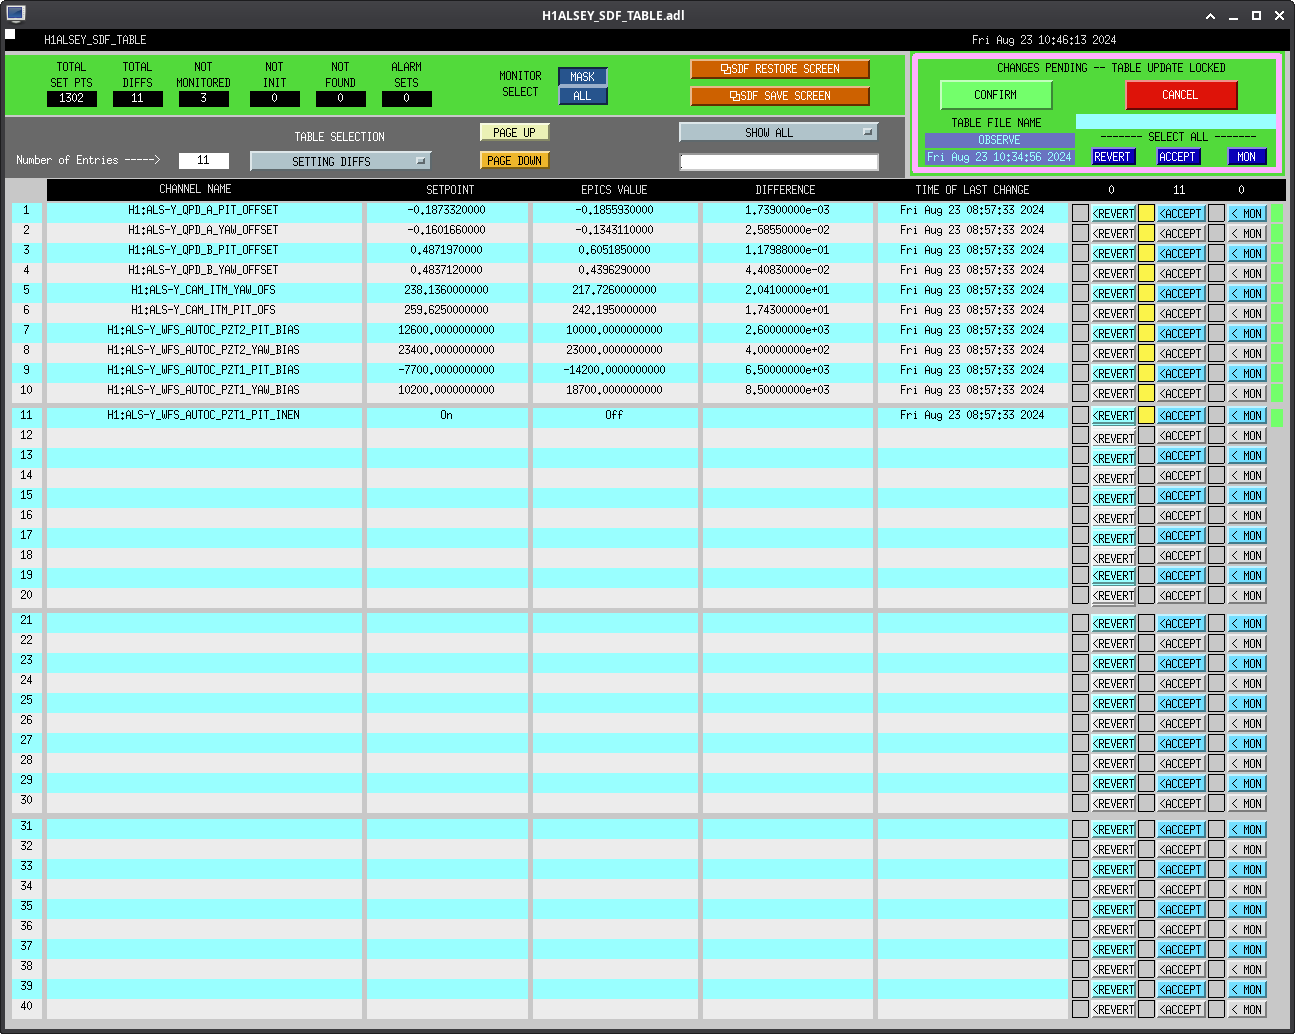Revert row 1 H1:ALS-Y_QPD_A_PIT_OFFSET
Viewport: 1295px width, 1034px height.
click(x=1113, y=213)
